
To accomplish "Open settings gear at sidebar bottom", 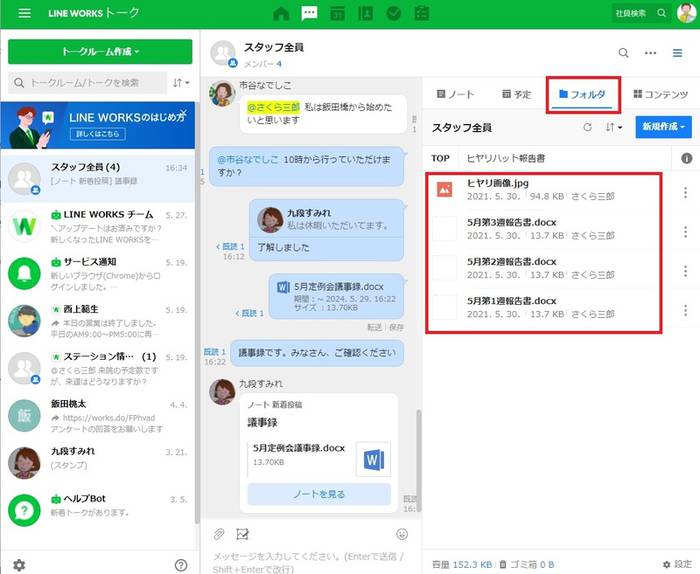I will point(19,565).
